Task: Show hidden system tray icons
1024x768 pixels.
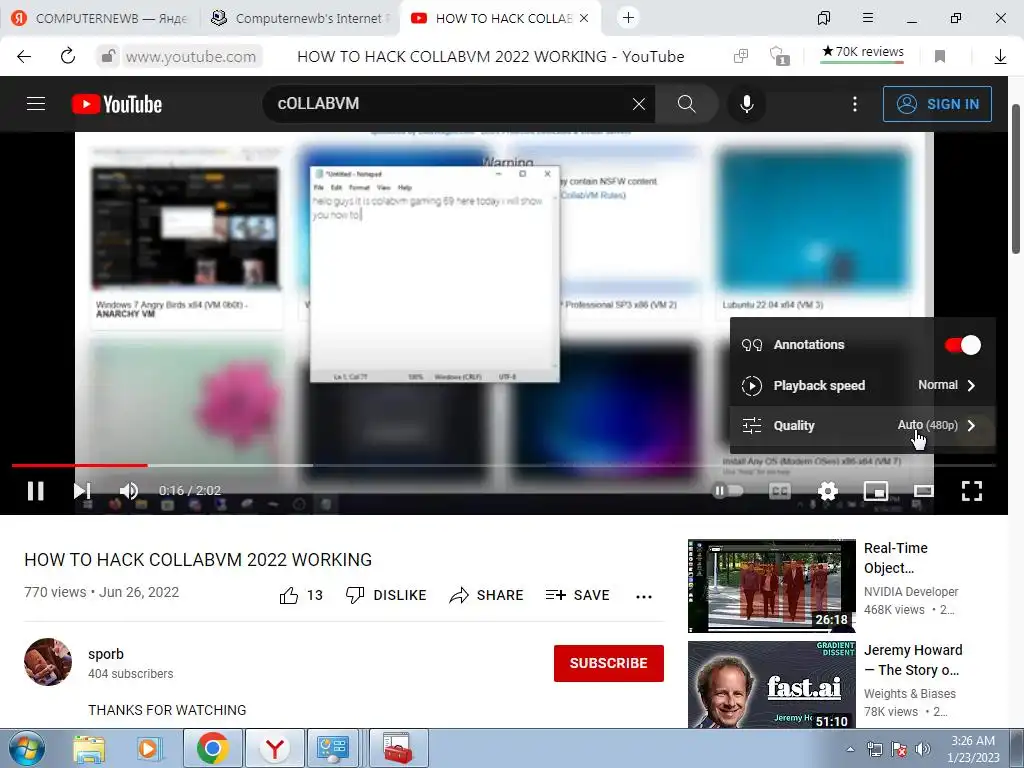Action: pyautogui.click(x=850, y=749)
